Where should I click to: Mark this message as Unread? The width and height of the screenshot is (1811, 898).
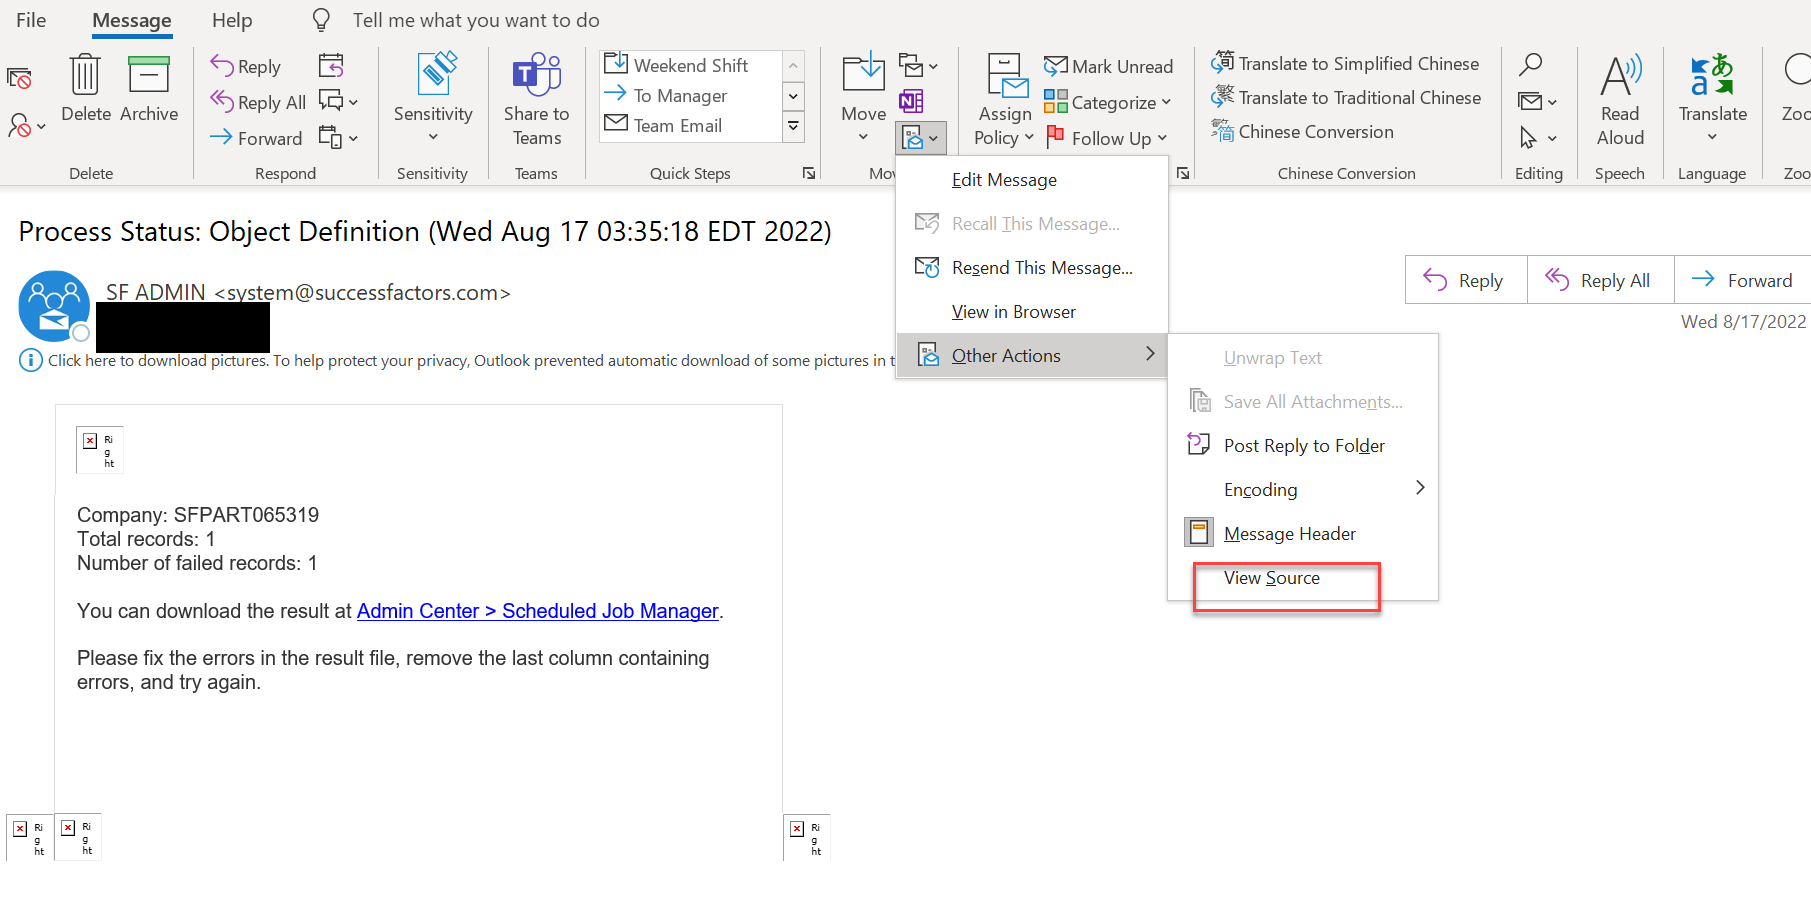pyautogui.click(x=1108, y=67)
